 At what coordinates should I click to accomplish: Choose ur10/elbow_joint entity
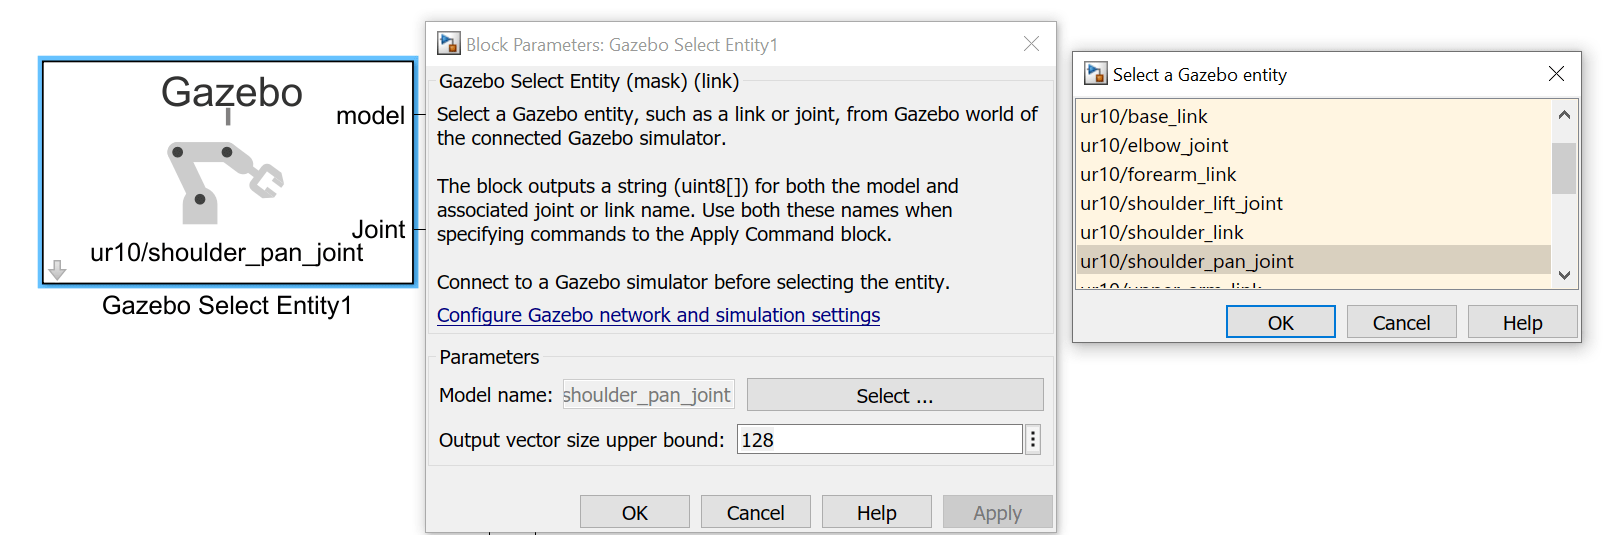tap(1154, 146)
